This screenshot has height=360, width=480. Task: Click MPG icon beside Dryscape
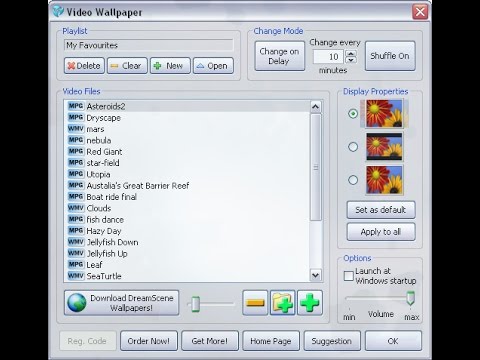tap(76, 117)
